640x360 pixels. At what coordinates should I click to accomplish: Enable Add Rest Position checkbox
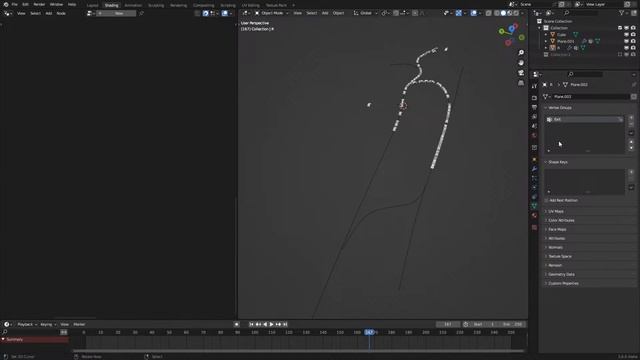(x=547, y=200)
